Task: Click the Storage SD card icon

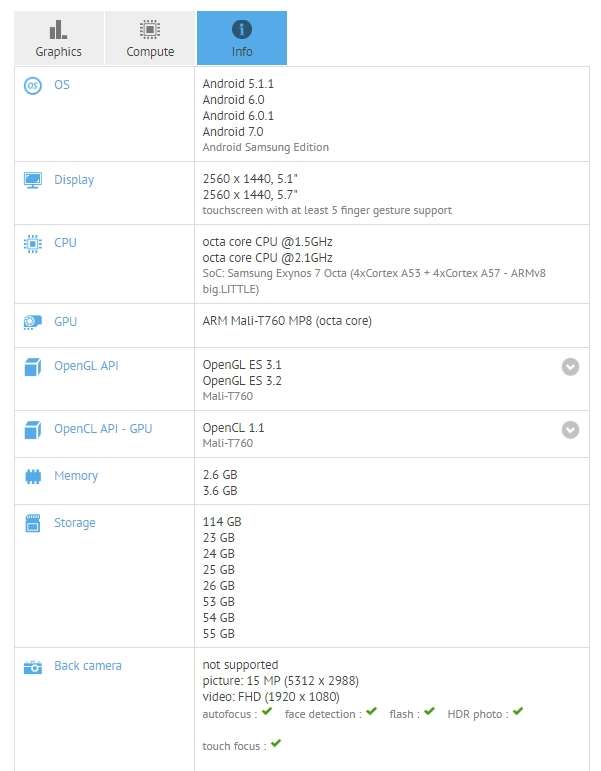Action: click(x=32, y=523)
